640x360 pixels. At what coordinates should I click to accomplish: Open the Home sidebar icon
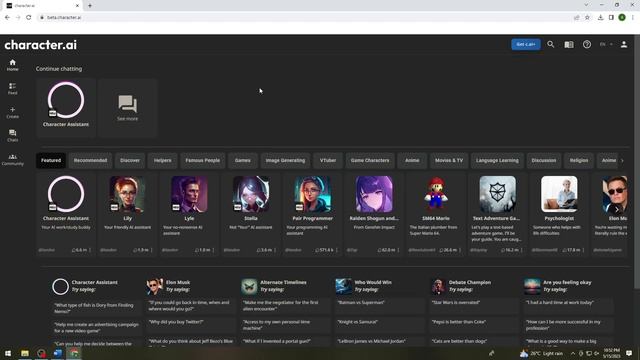click(12, 65)
